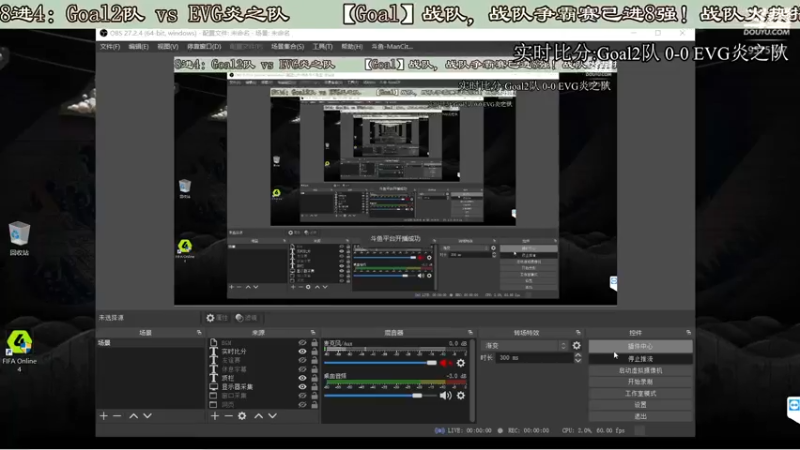Click the OBS logo in title bar
Viewport: 800px width, 450px height.
[104, 33]
